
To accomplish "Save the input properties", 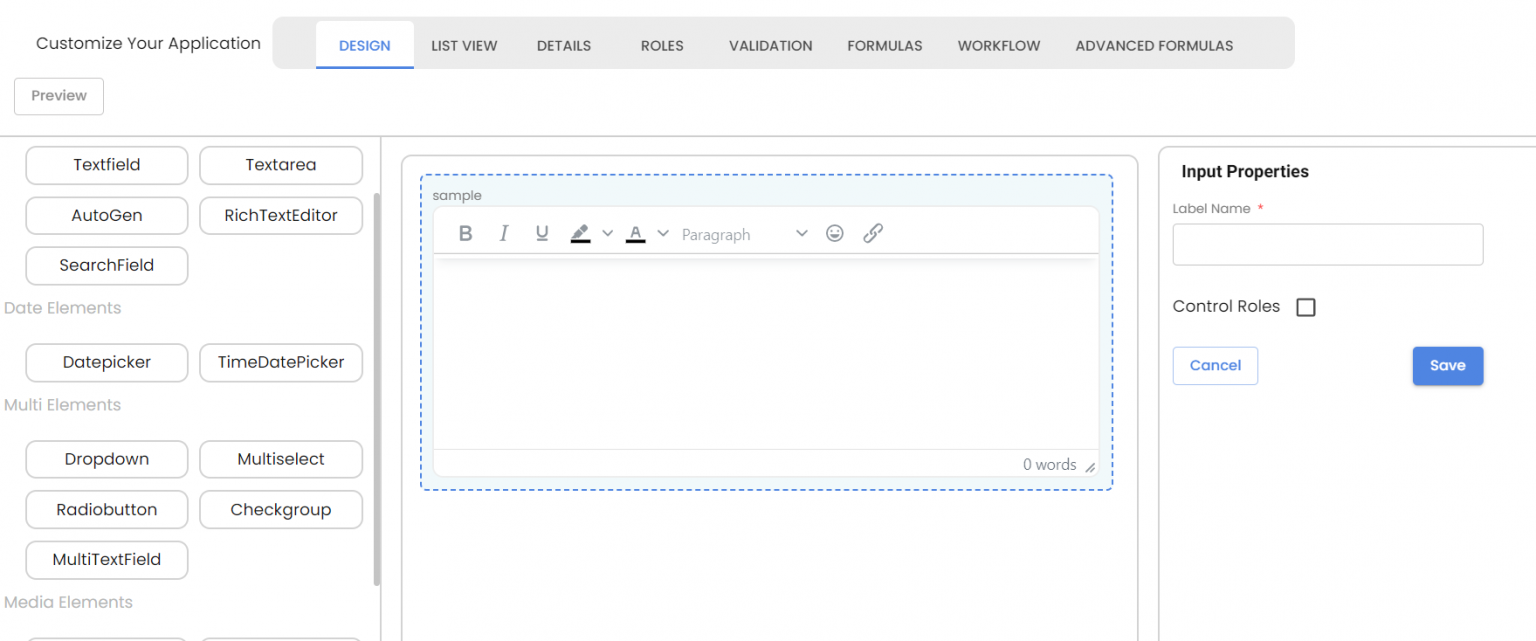I will 1447,365.
